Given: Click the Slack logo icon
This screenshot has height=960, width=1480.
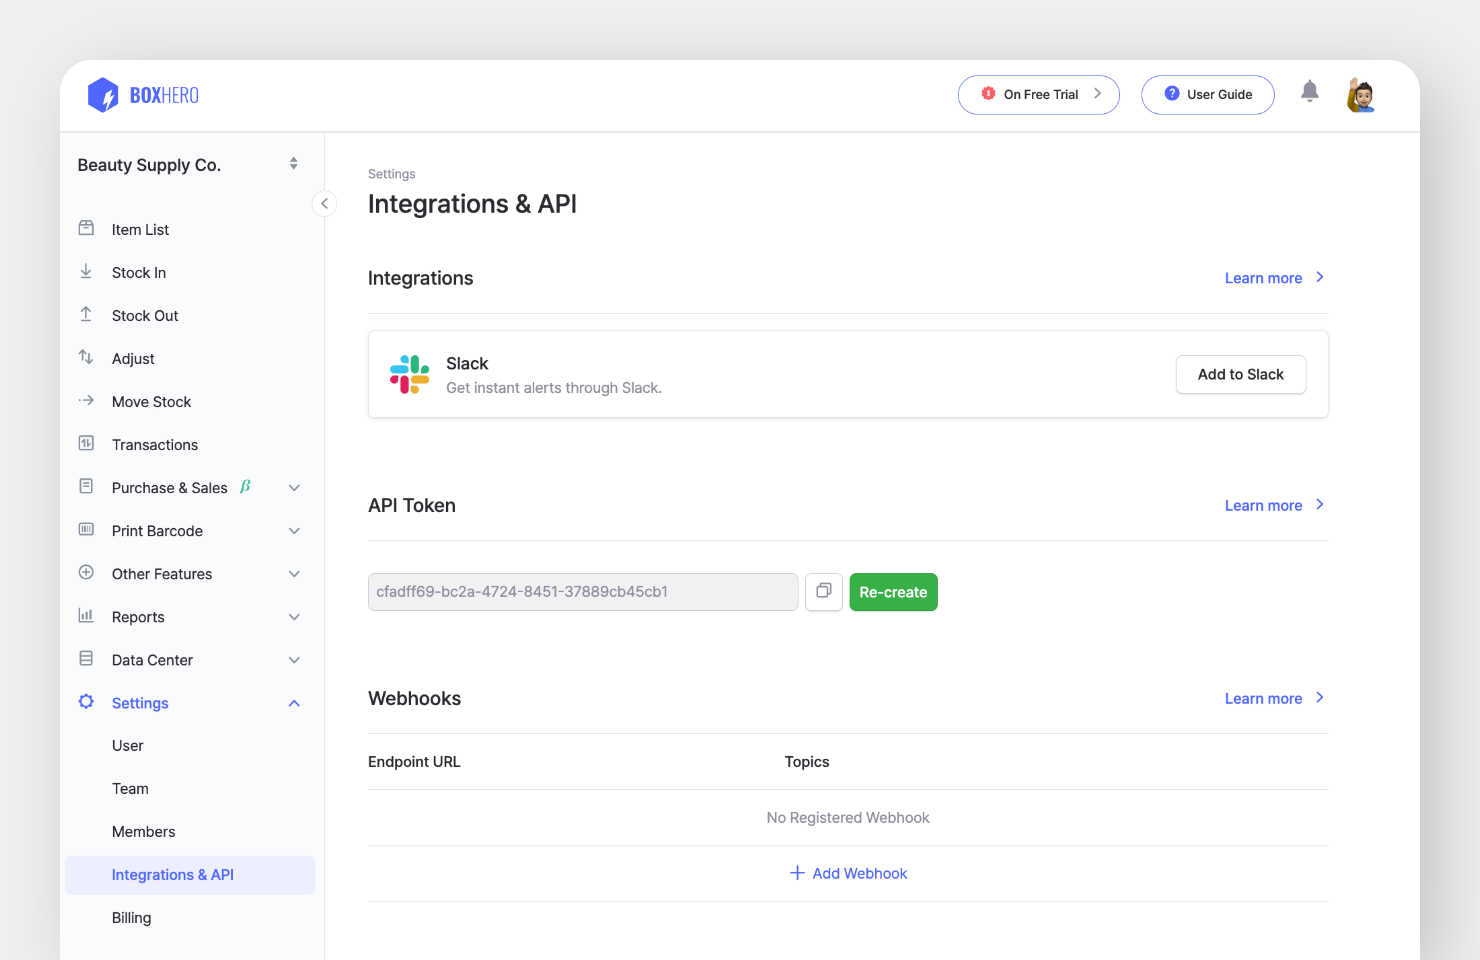Looking at the screenshot, I should click(x=410, y=374).
